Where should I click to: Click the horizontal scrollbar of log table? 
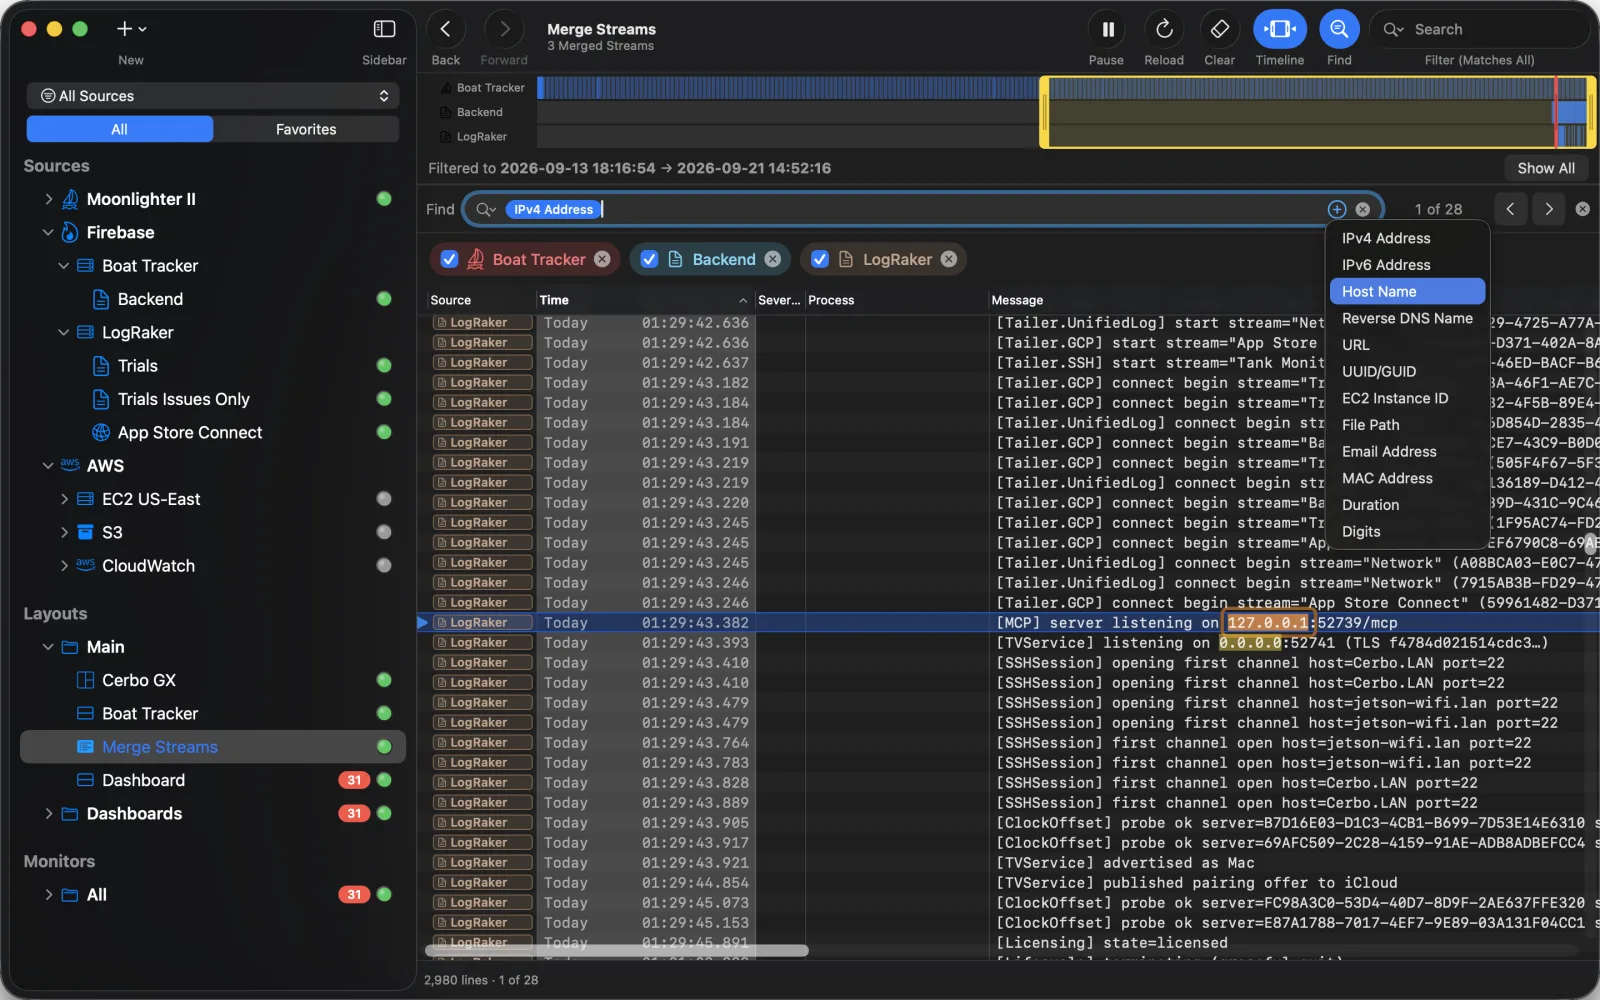click(616, 950)
